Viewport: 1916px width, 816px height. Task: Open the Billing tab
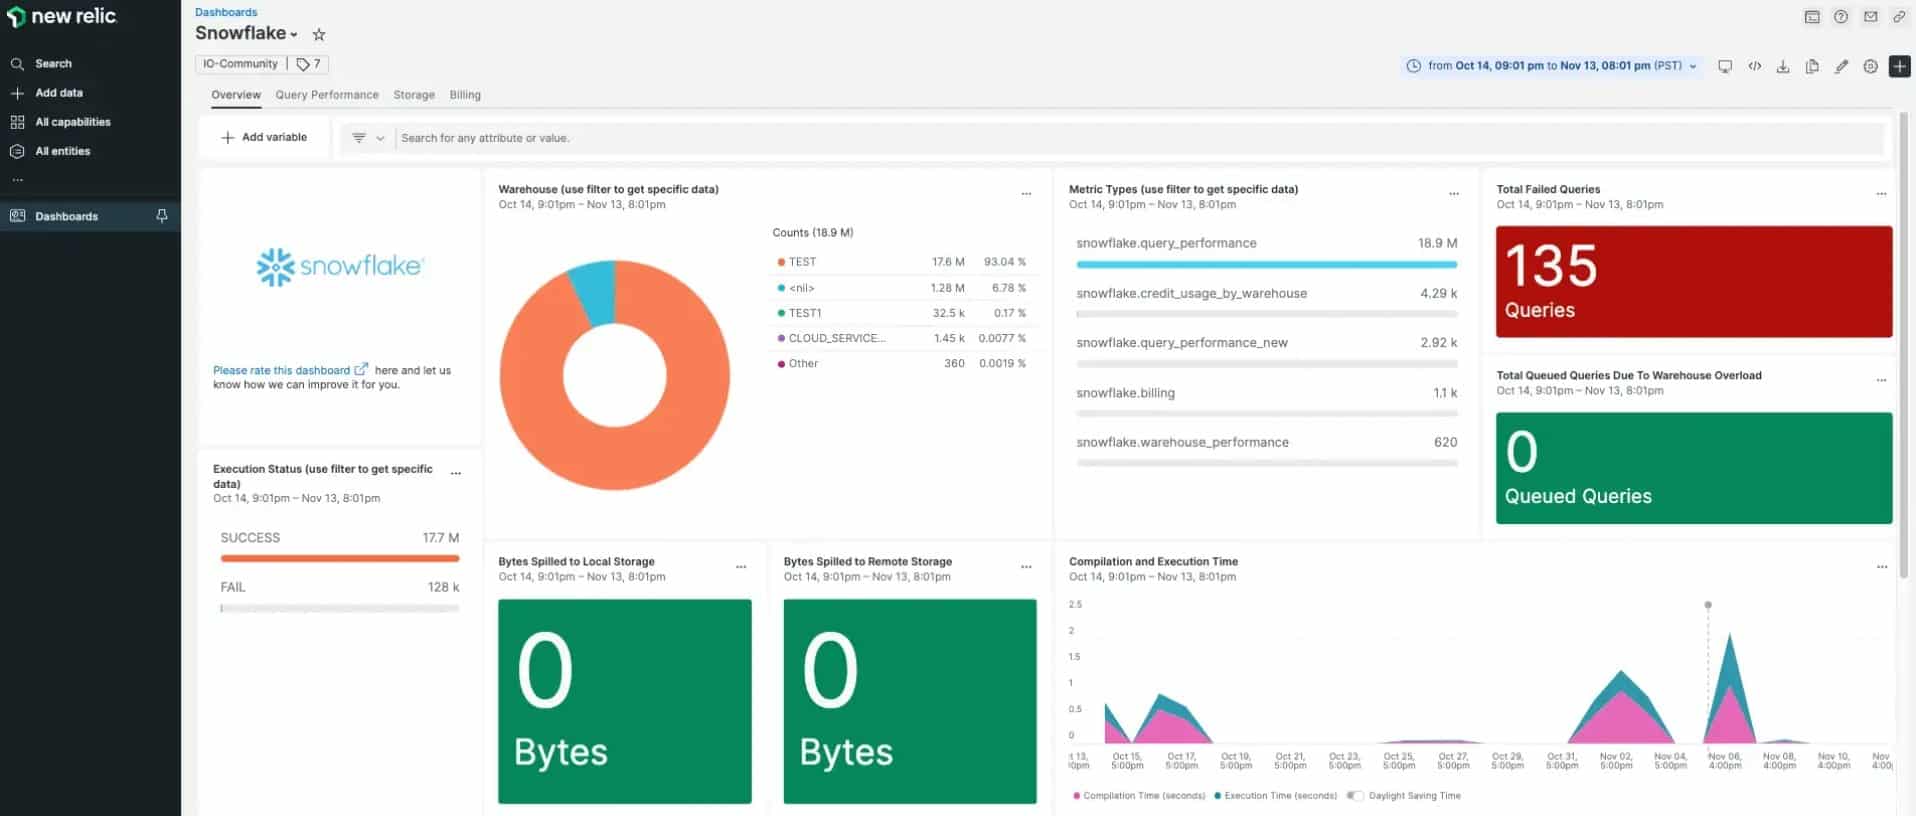[465, 95]
